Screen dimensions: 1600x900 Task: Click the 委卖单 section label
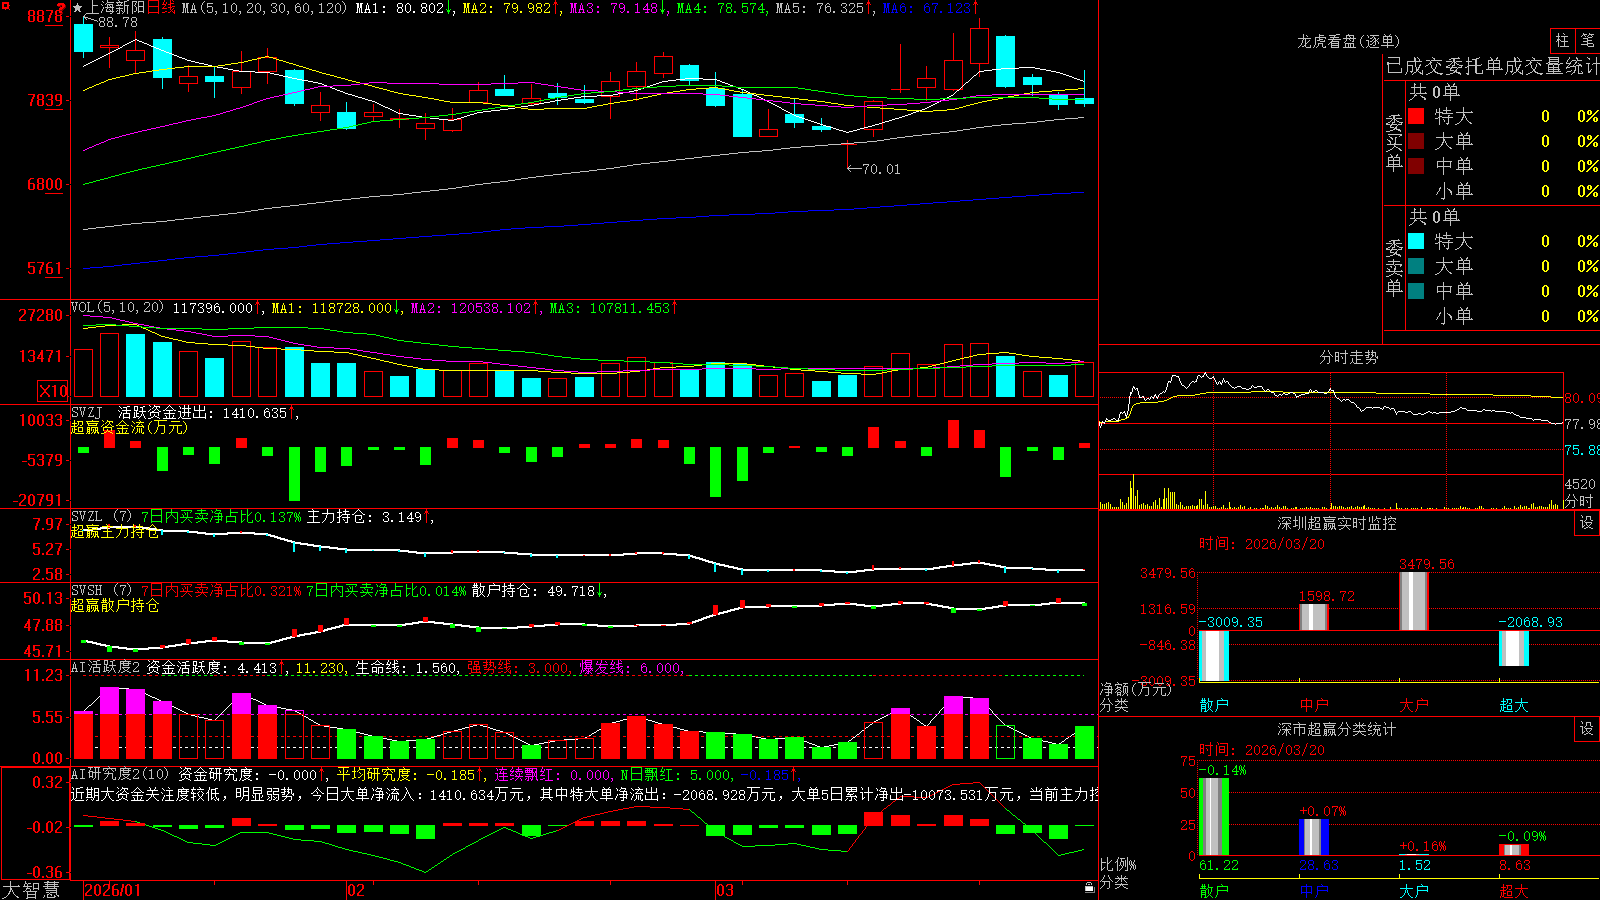[x=1394, y=267]
